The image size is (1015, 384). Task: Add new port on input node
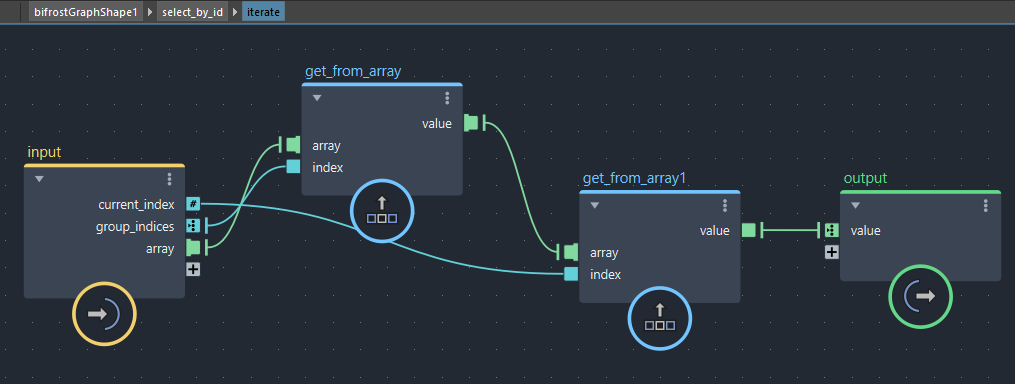point(193,269)
